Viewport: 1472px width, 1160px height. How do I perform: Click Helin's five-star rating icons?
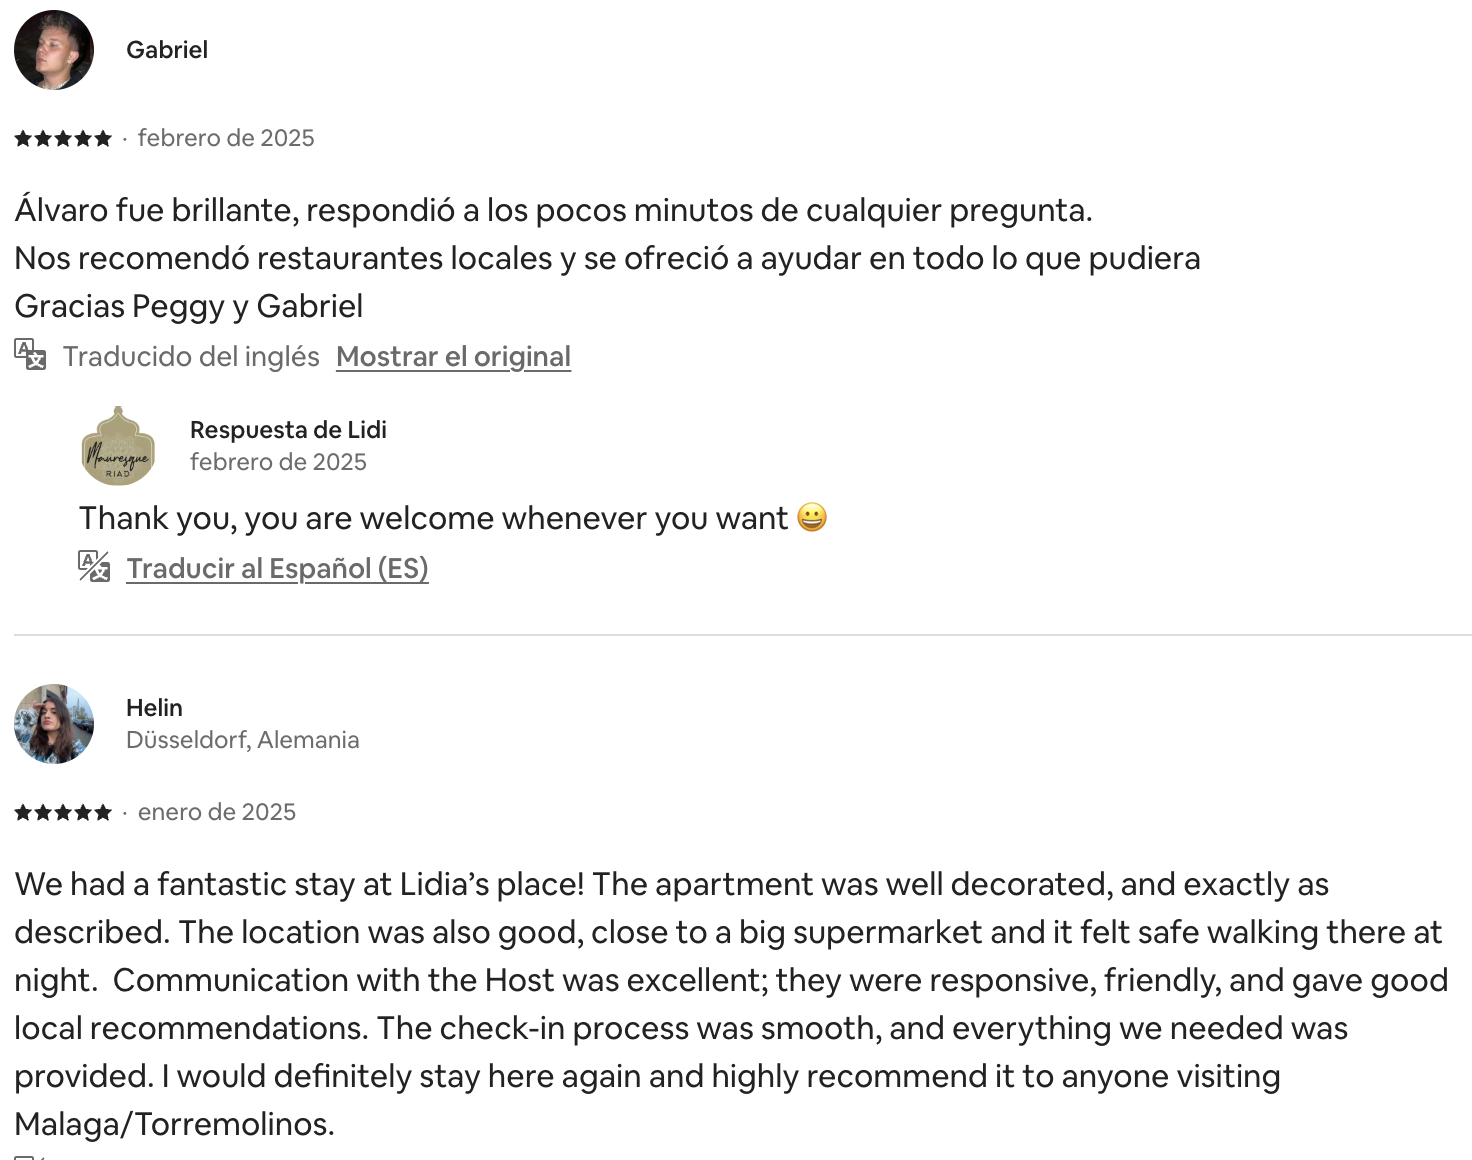point(63,813)
